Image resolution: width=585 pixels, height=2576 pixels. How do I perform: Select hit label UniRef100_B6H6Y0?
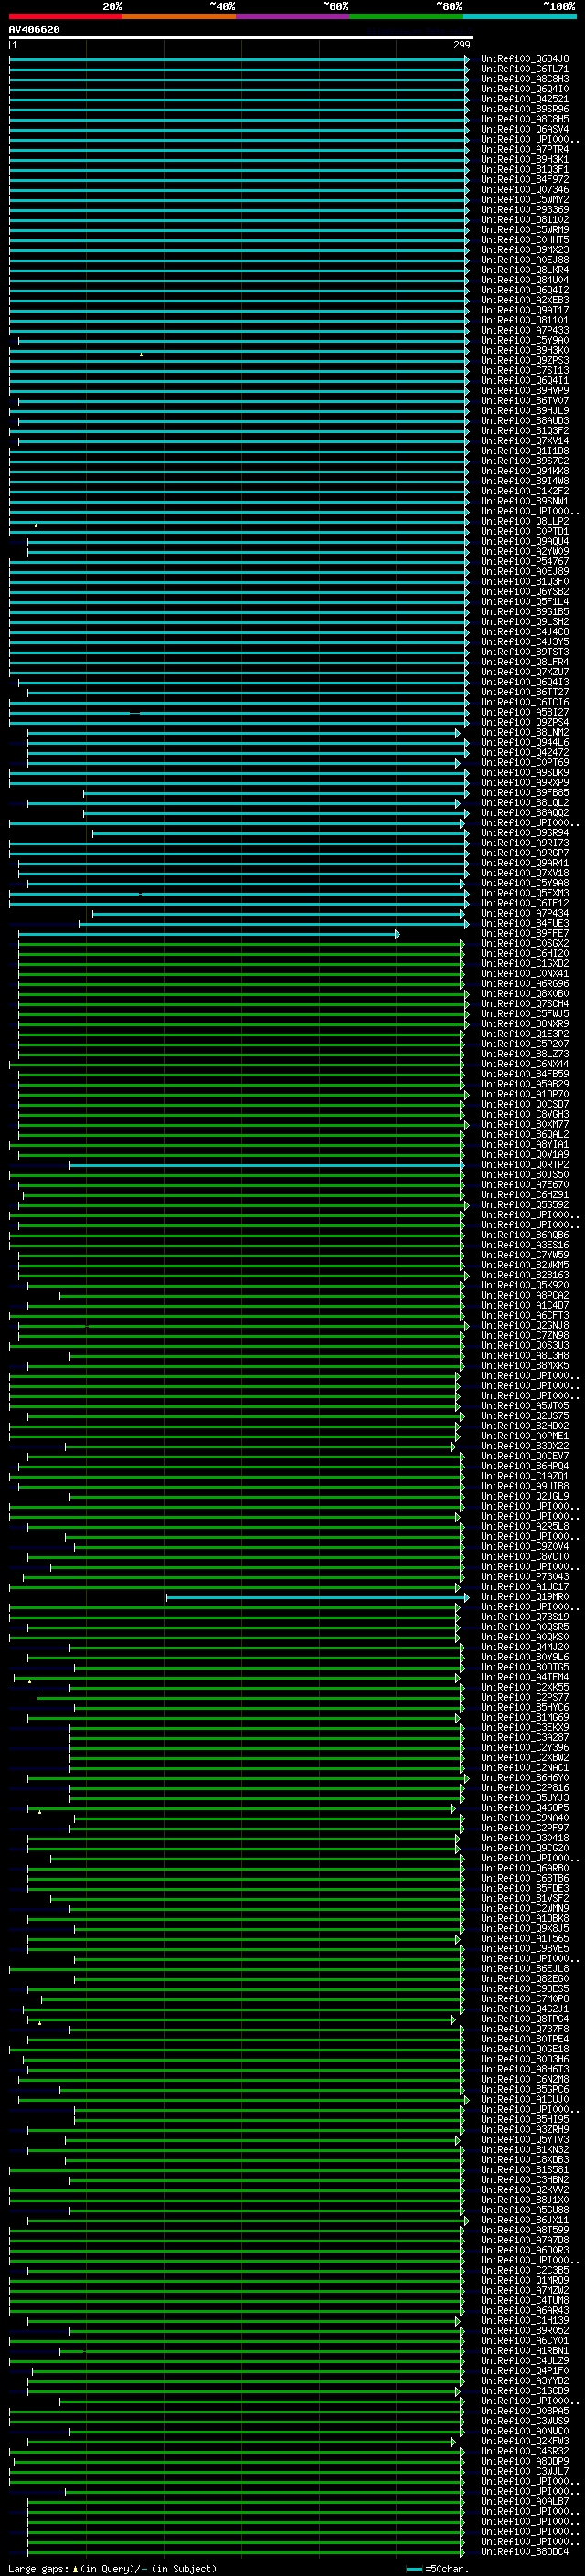coord(525,1779)
